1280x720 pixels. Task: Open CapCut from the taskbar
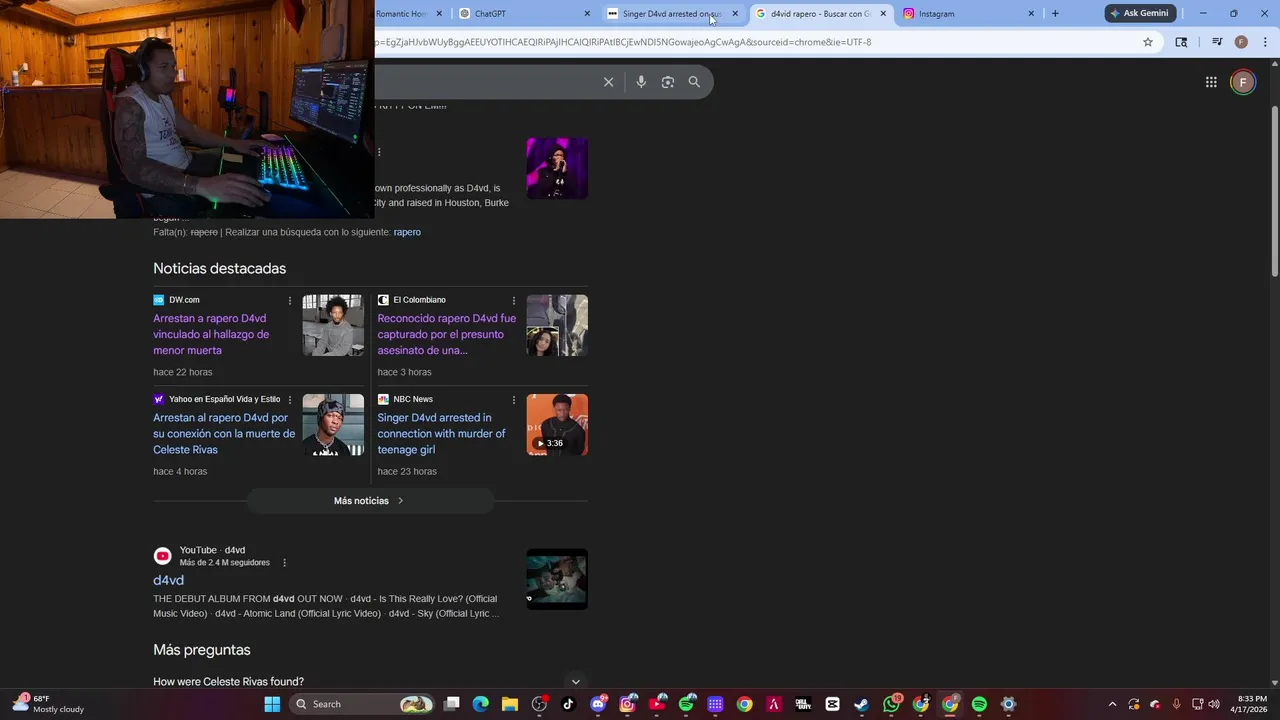[x=833, y=704]
